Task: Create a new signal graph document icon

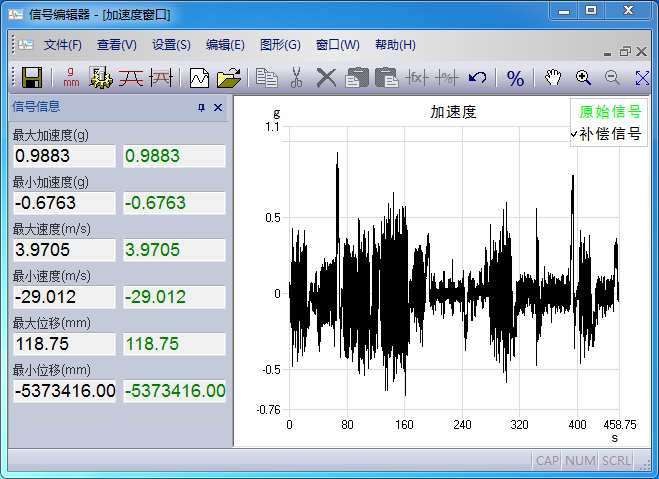Action: click(199, 78)
